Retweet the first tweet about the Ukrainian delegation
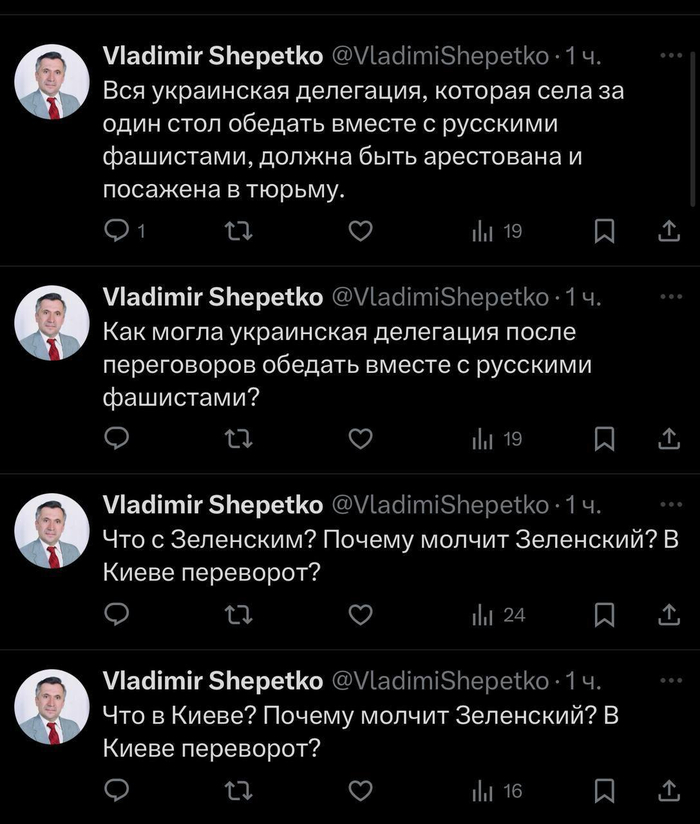Screen dimensions: 700x824 pos(239,232)
